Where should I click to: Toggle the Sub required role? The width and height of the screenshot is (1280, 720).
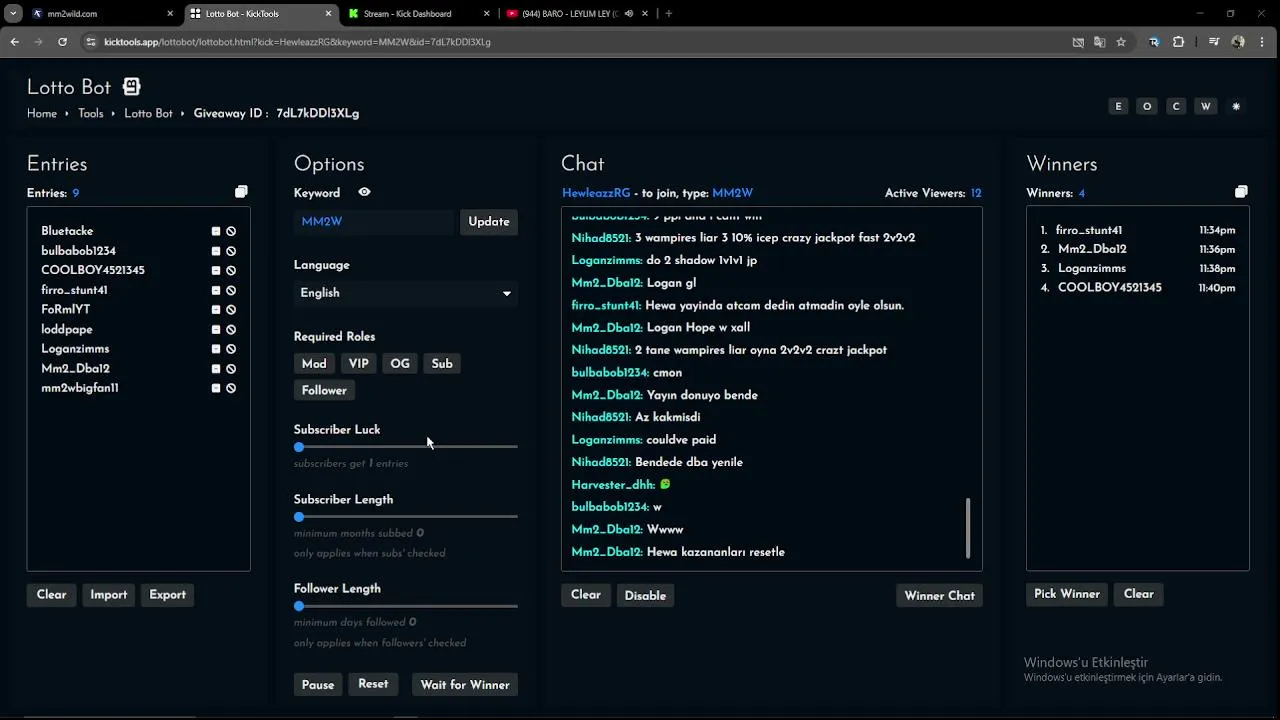(442, 363)
